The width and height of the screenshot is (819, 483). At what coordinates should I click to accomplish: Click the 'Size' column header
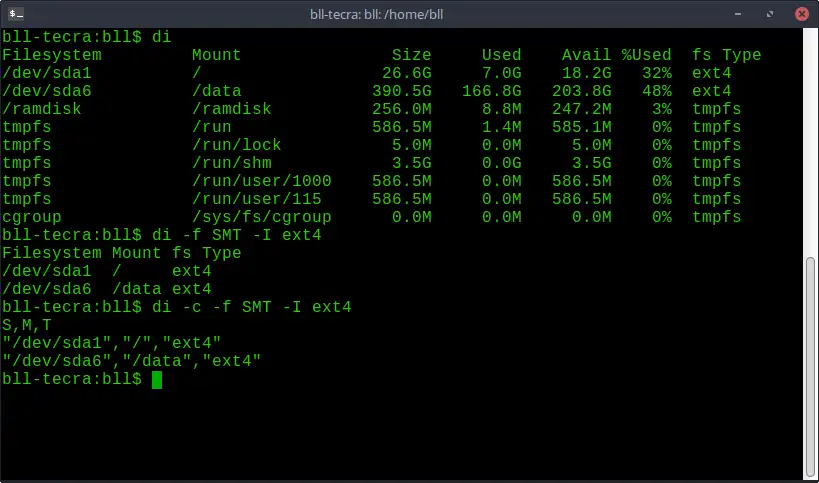pyautogui.click(x=412, y=55)
